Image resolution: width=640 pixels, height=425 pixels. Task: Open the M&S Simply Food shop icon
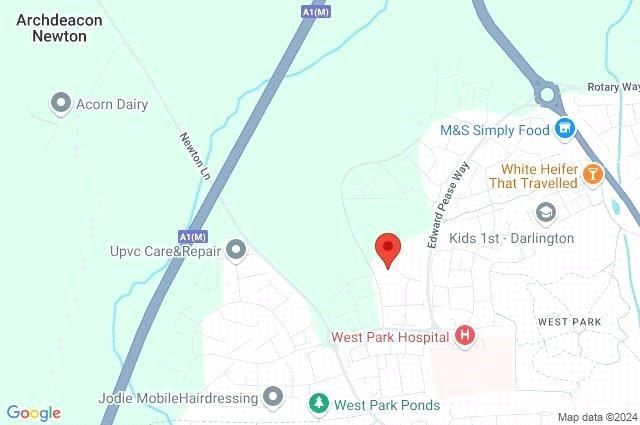[565, 130]
